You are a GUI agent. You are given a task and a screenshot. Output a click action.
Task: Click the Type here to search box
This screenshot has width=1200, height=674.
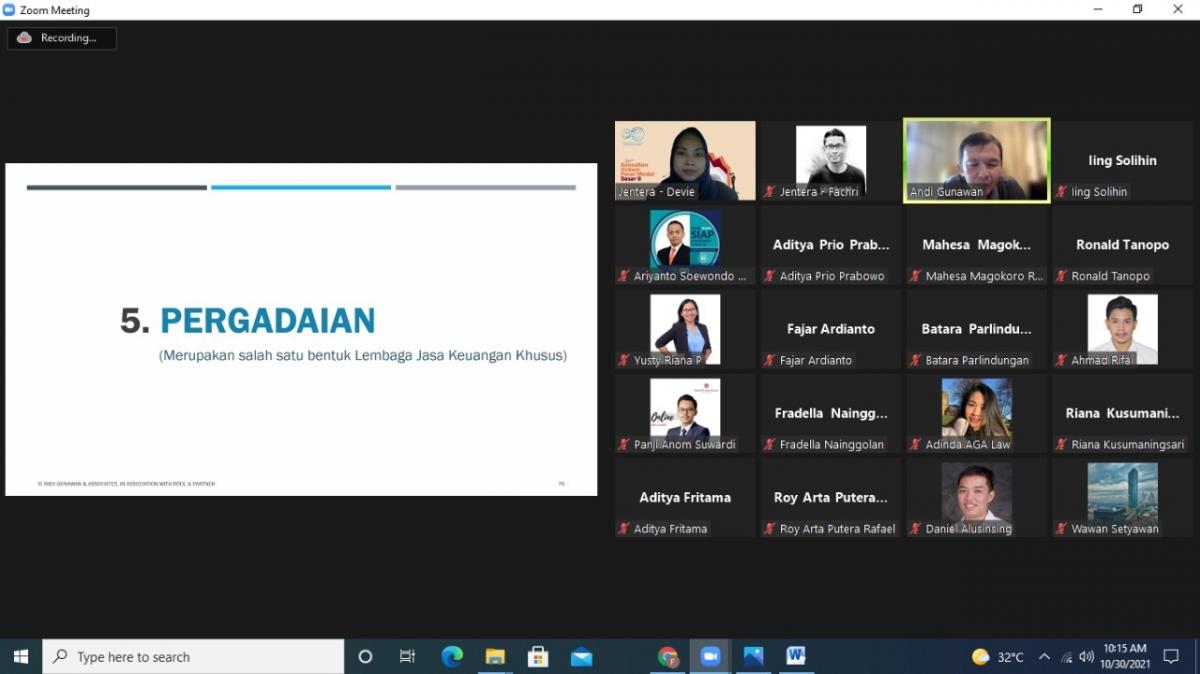point(194,656)
